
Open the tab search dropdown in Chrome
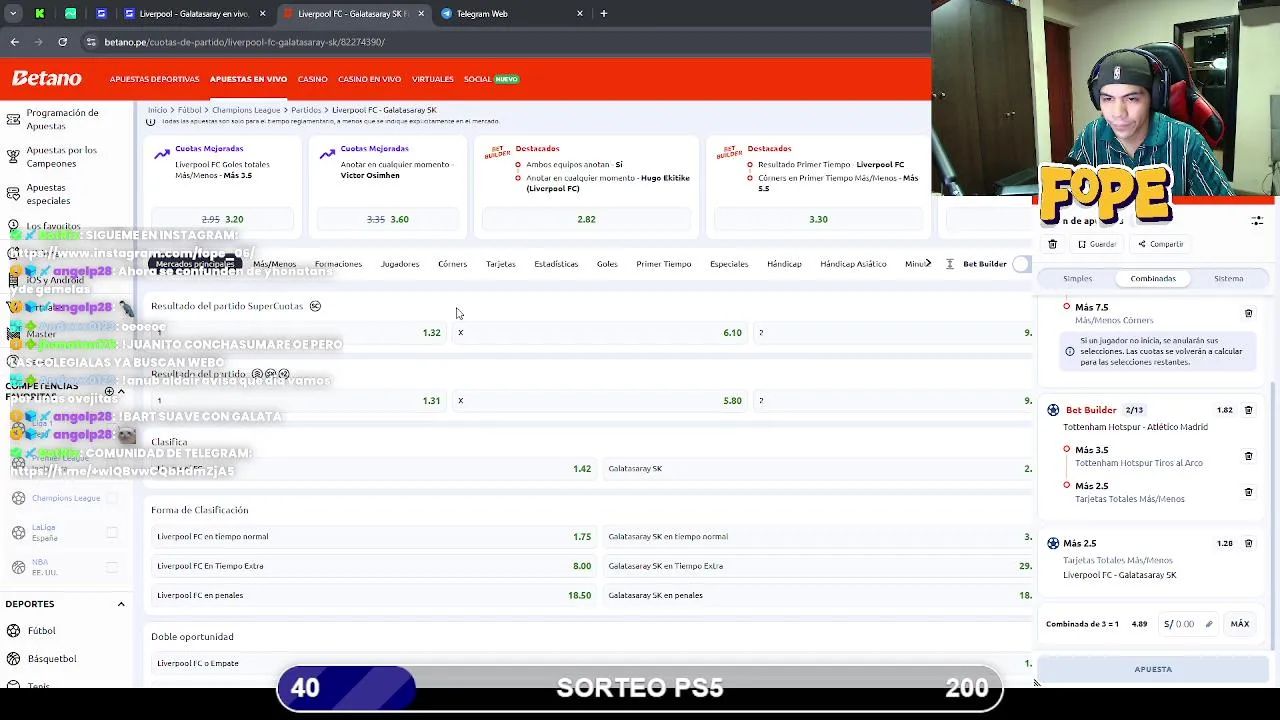[x=13, y=14]
